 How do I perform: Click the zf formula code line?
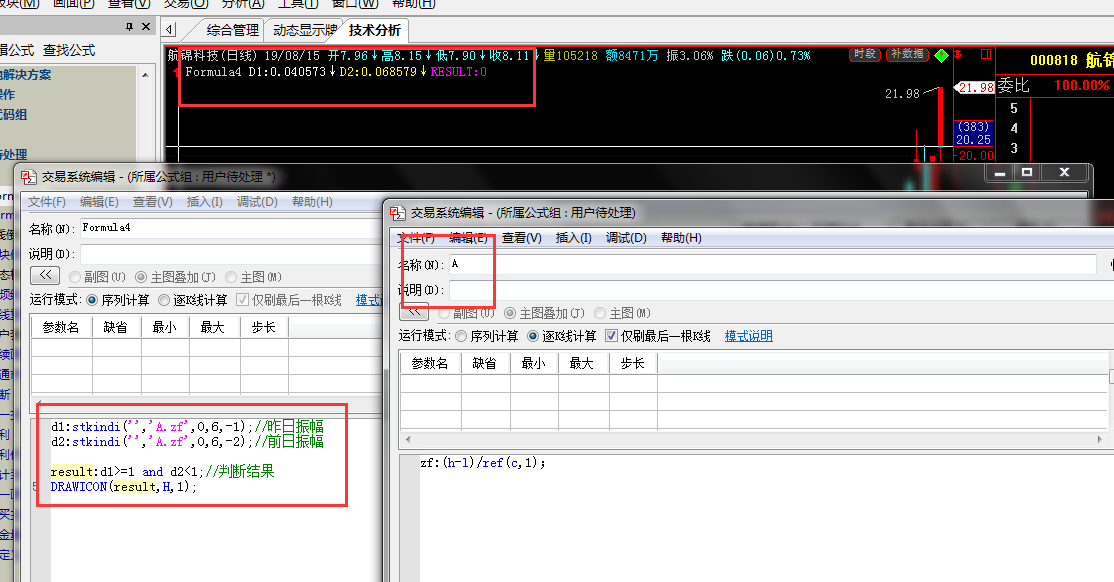coord(482,463)
